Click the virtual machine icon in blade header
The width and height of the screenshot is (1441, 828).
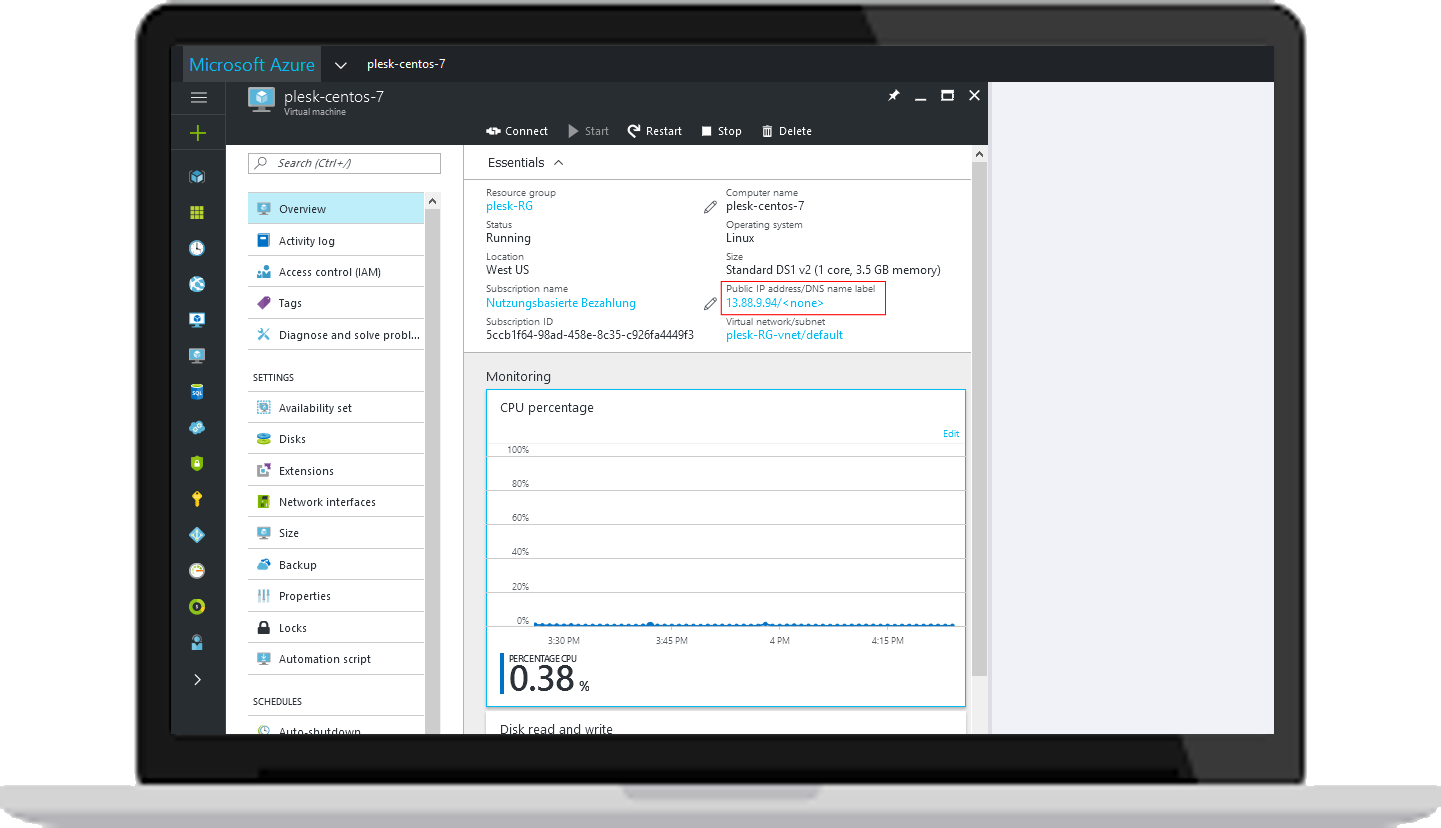(261, 99)
